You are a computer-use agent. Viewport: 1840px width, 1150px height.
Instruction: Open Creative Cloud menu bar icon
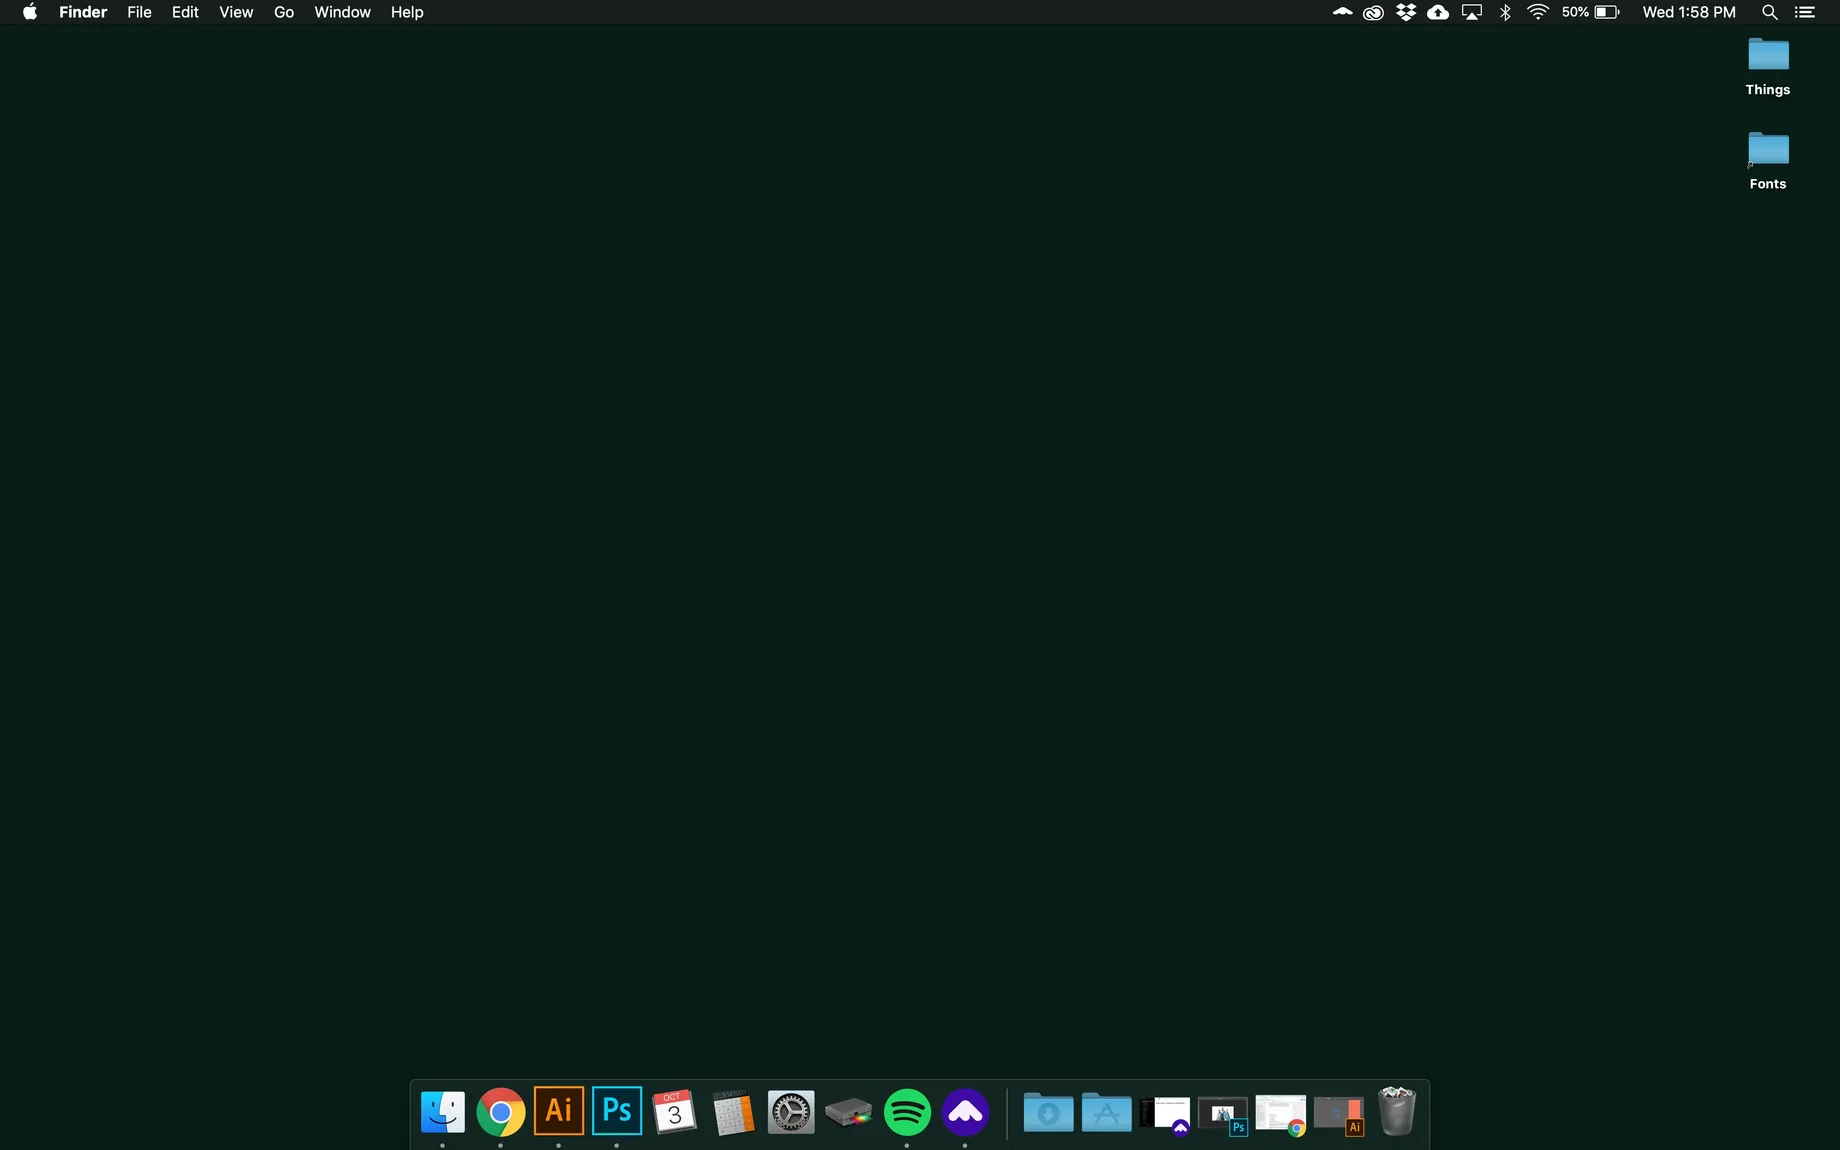tap(1373, 12)
